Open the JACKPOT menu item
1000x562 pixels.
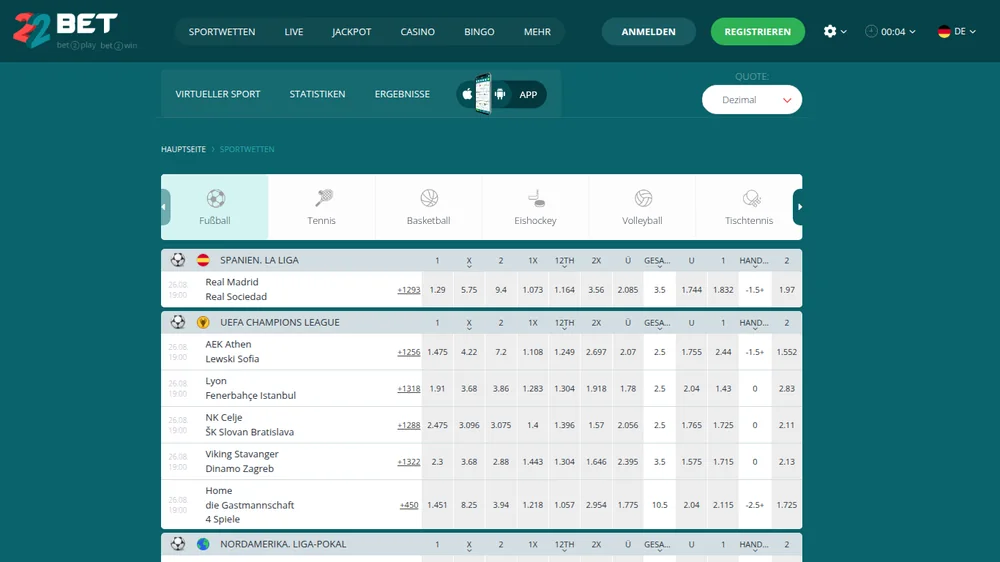351,32
